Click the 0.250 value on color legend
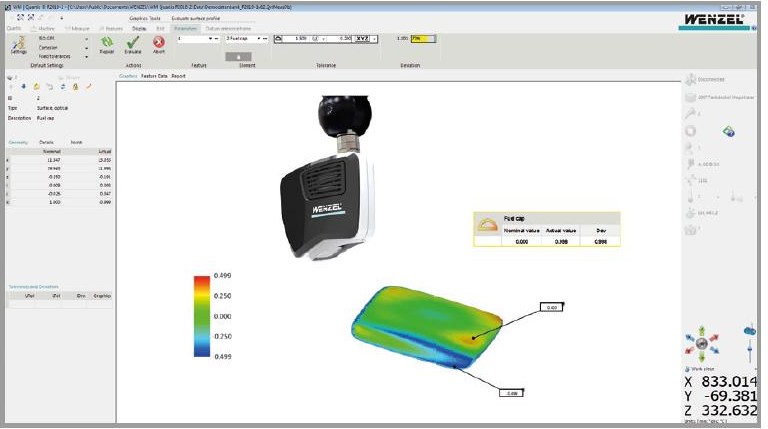768x429 pixels. [x=222, y=296]
